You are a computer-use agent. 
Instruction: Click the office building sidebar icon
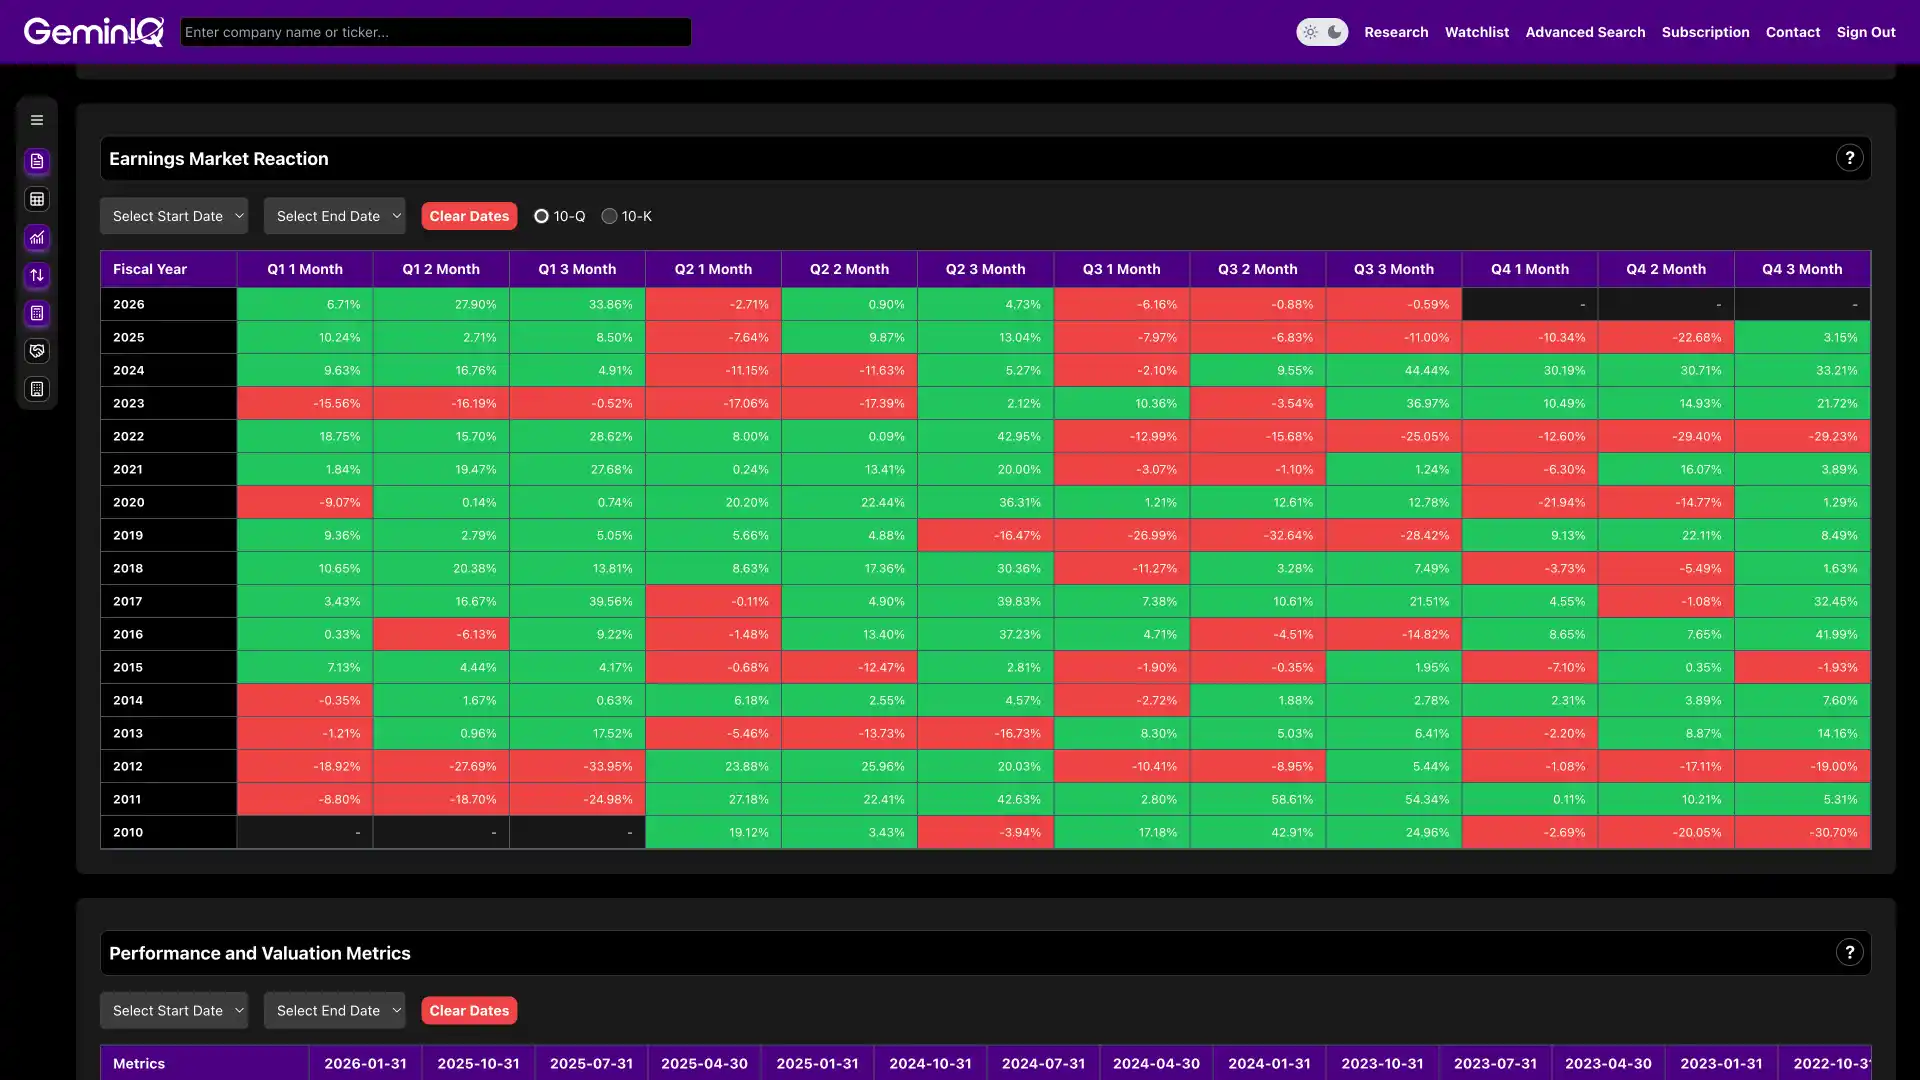click(x=37, y=389)
